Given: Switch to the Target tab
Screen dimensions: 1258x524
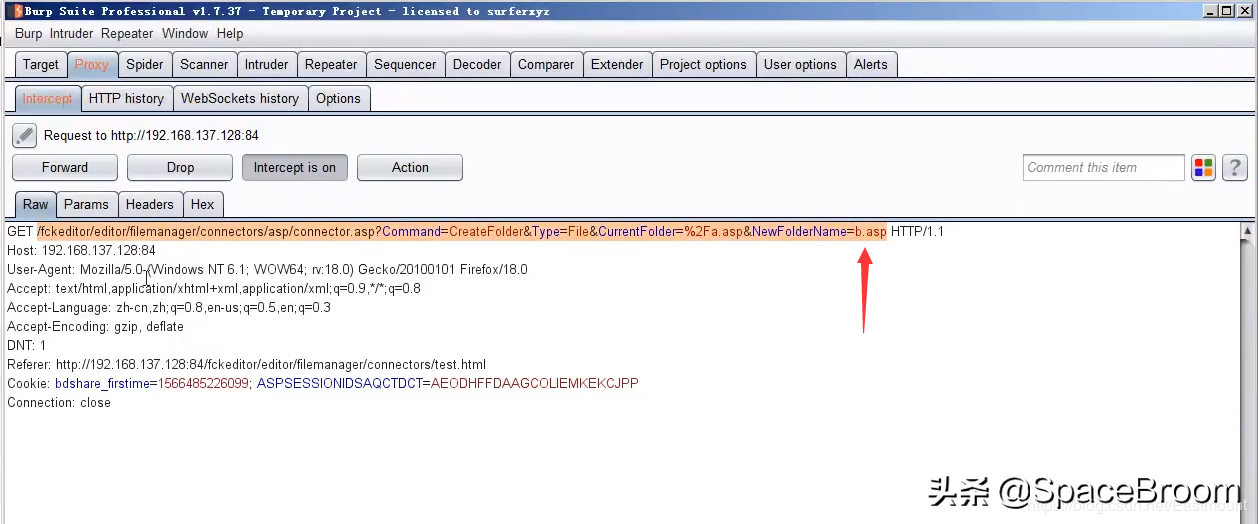Looking at the screenshot, I should click(41, 64).
